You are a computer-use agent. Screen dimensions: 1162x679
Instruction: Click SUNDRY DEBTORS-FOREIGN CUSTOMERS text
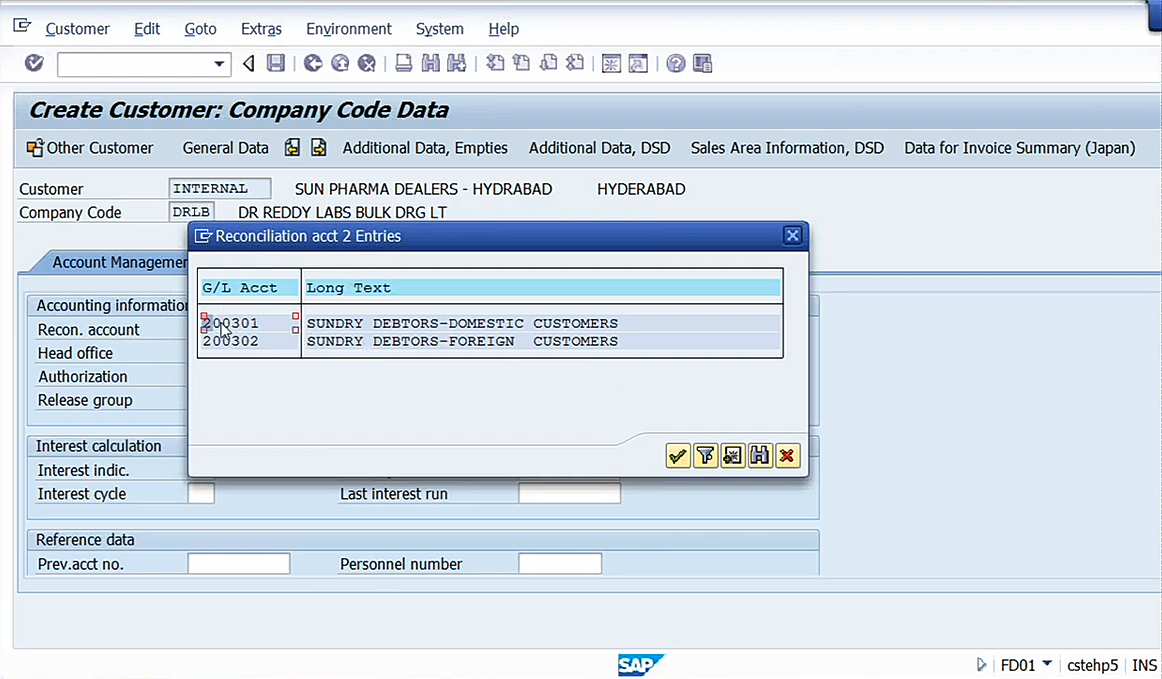point(462,341)
